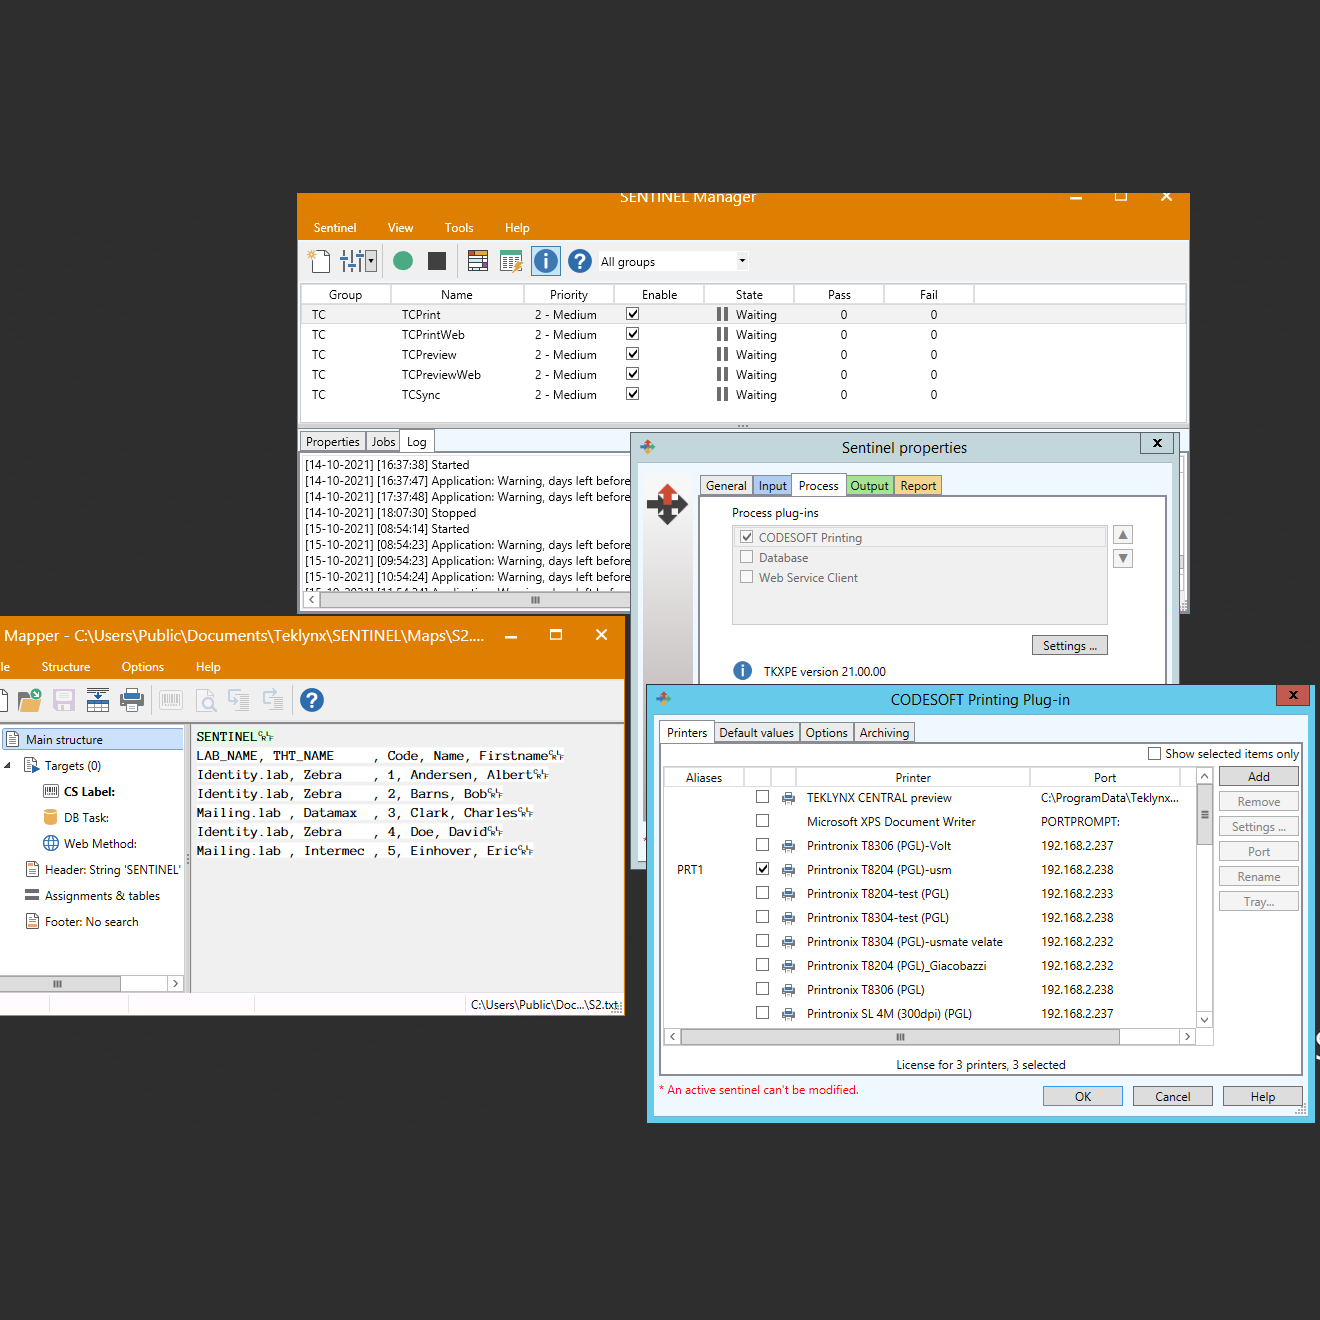Viewport: 1320px width, 1320px height.
Task: Open the sentinel settings sliders icon
Action: [351, 261]
